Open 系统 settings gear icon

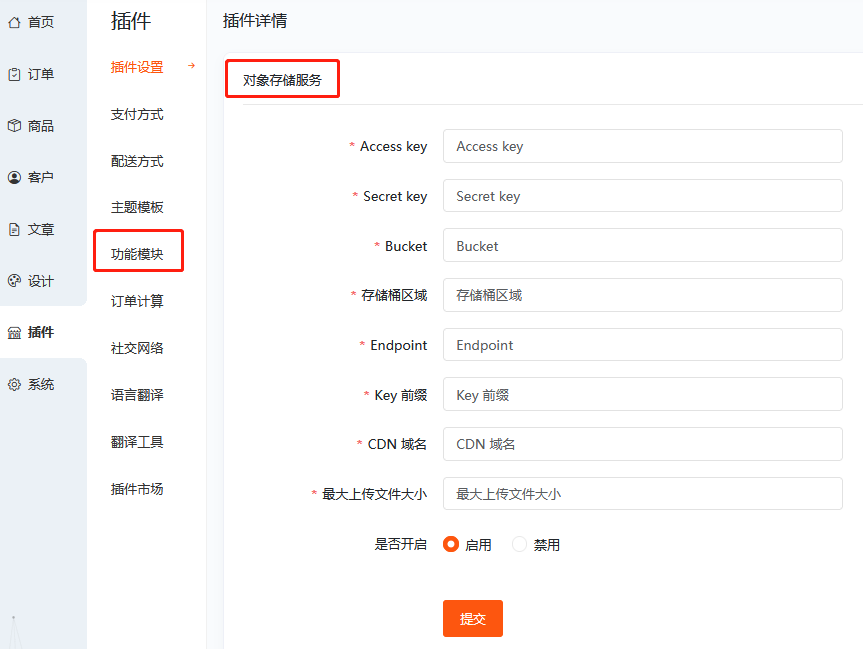click(14, 384)
